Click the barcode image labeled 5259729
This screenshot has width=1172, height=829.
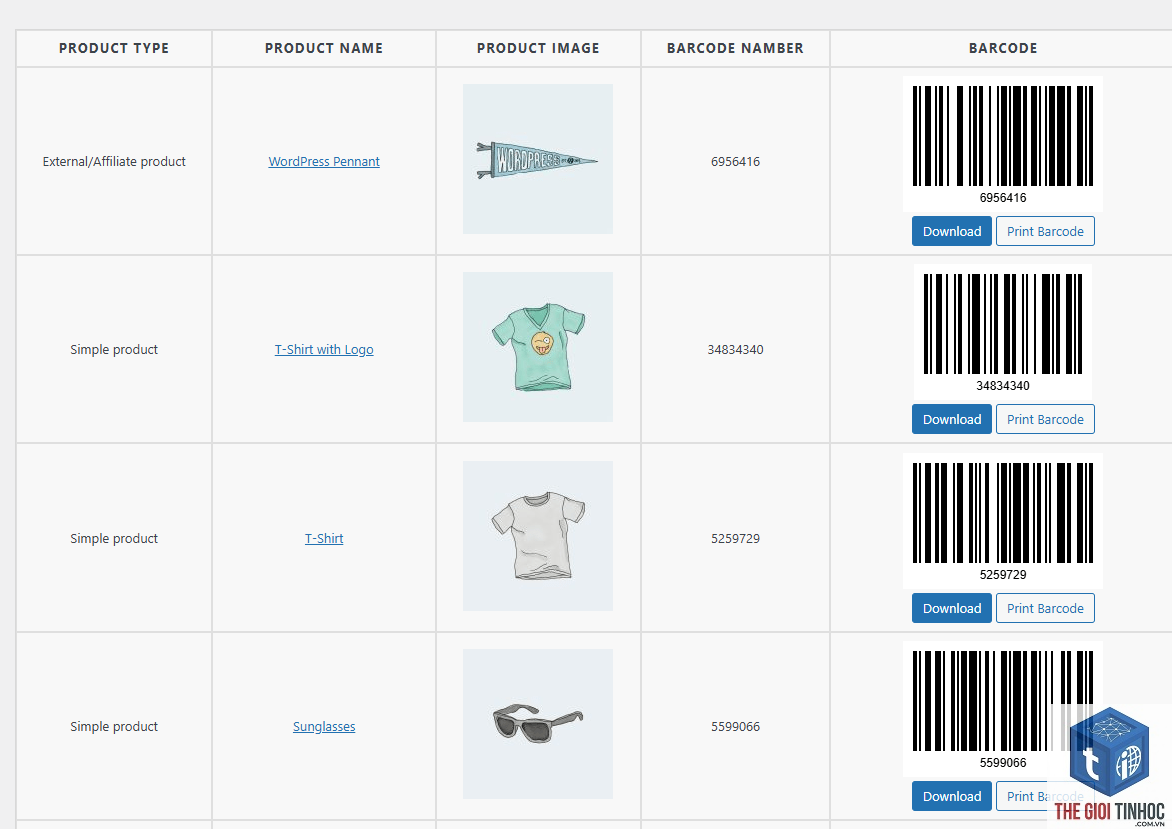pyautogui.click(x=1002, y=520)
